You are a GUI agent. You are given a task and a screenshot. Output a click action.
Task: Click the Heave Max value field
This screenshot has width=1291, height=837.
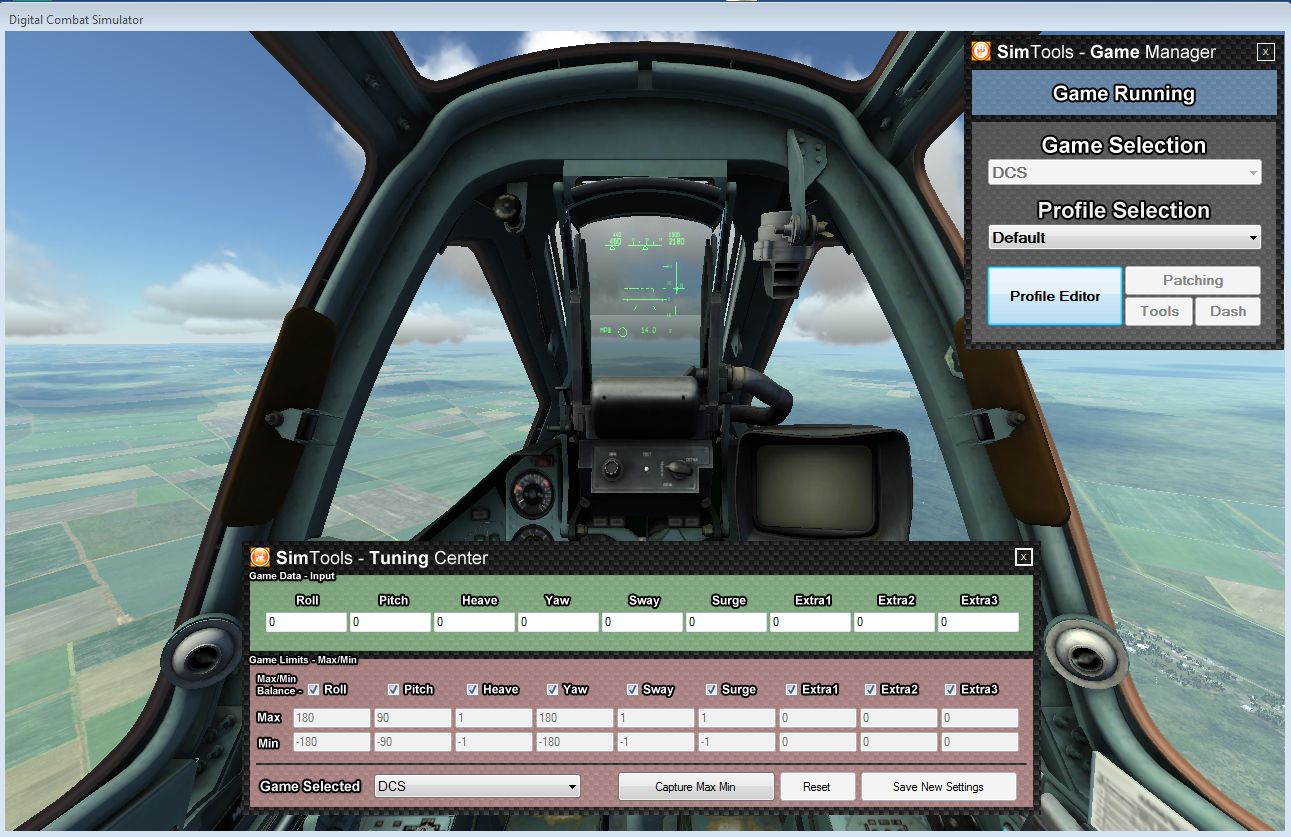493,718
